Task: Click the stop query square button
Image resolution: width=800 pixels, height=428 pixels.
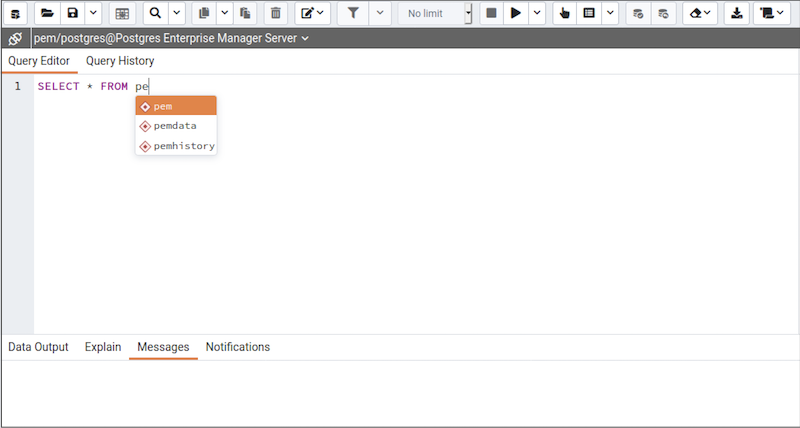Action: (x=491, y=14)
